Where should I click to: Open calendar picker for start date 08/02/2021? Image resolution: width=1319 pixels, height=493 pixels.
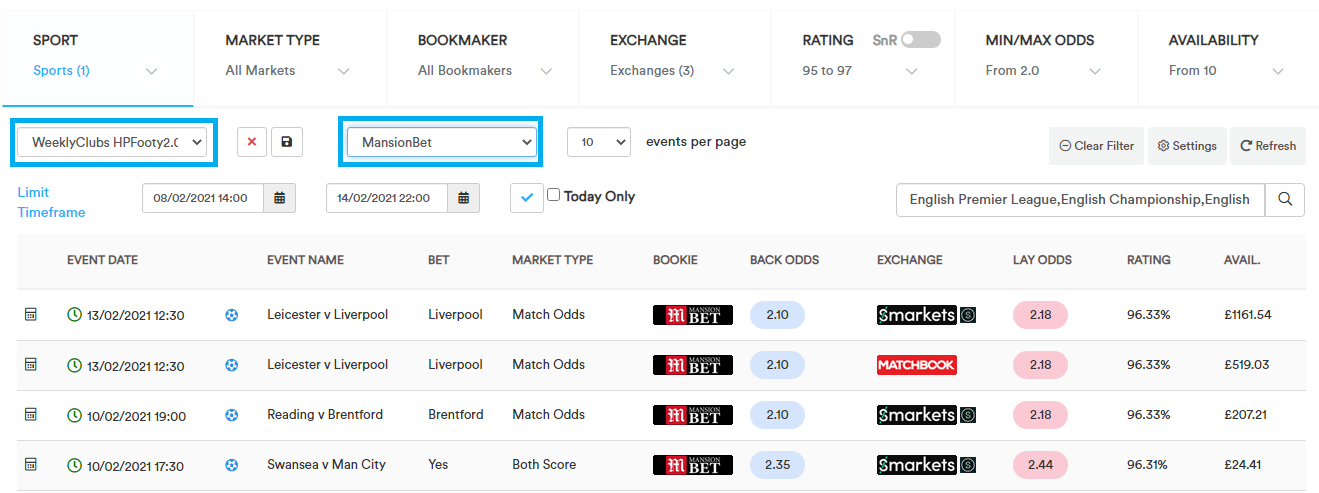click(280, 198)
